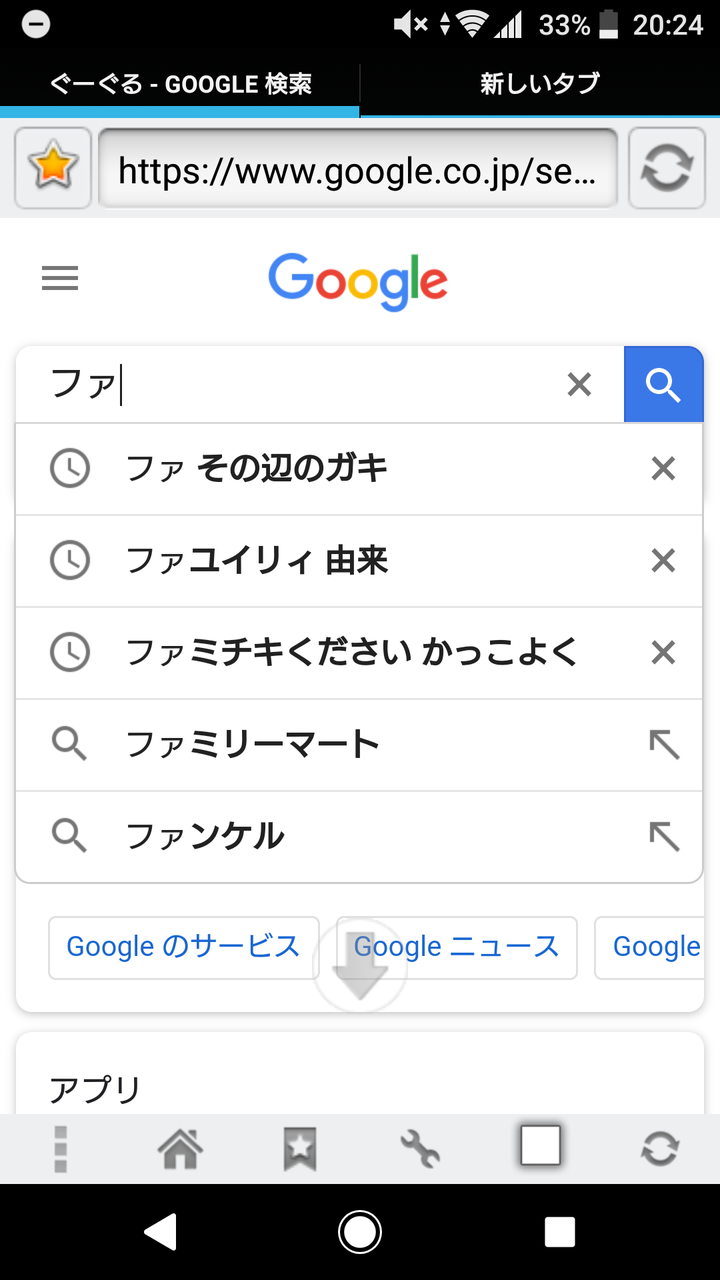Delete the ファユイリィ 由来 history entry
Image resolution: width=720 pixels, height=1280 pixels.
click(663, 560)
